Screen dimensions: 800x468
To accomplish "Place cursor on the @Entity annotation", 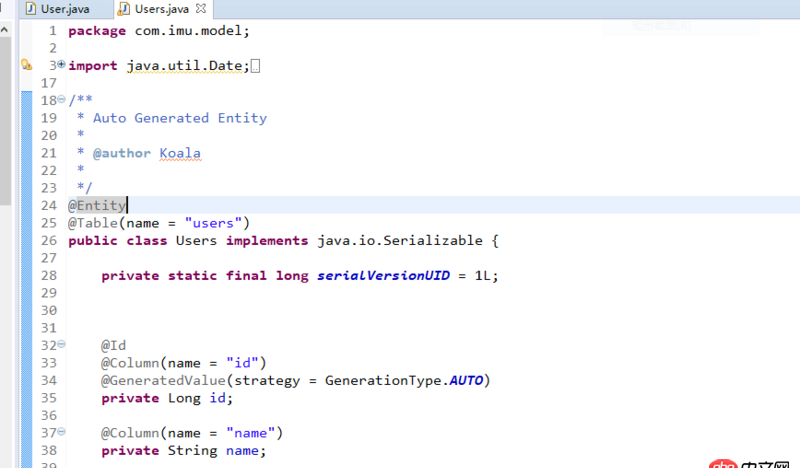I will (97, 205).
